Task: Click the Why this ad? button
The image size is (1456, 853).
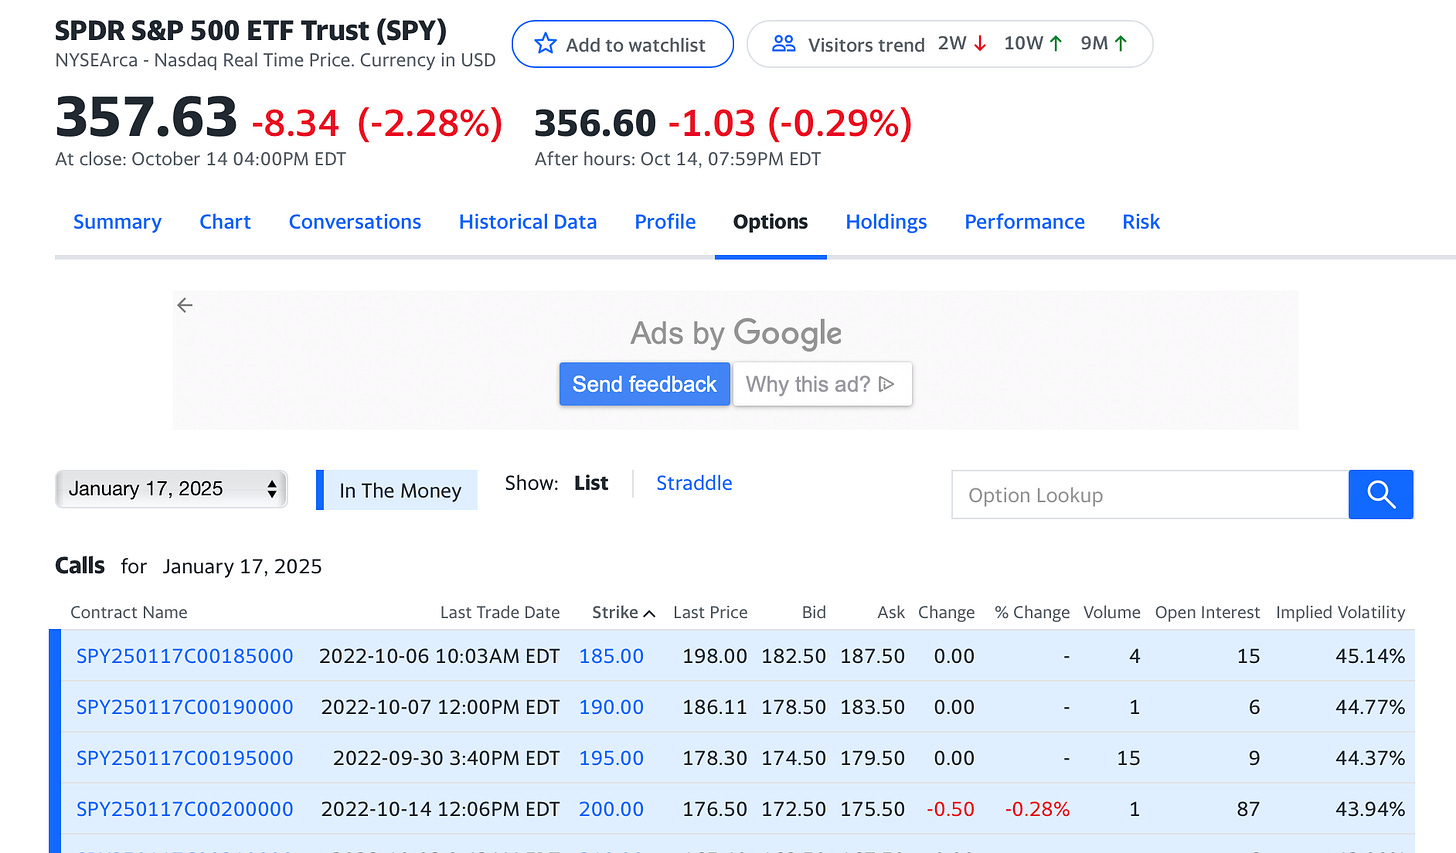Action: 822,384
